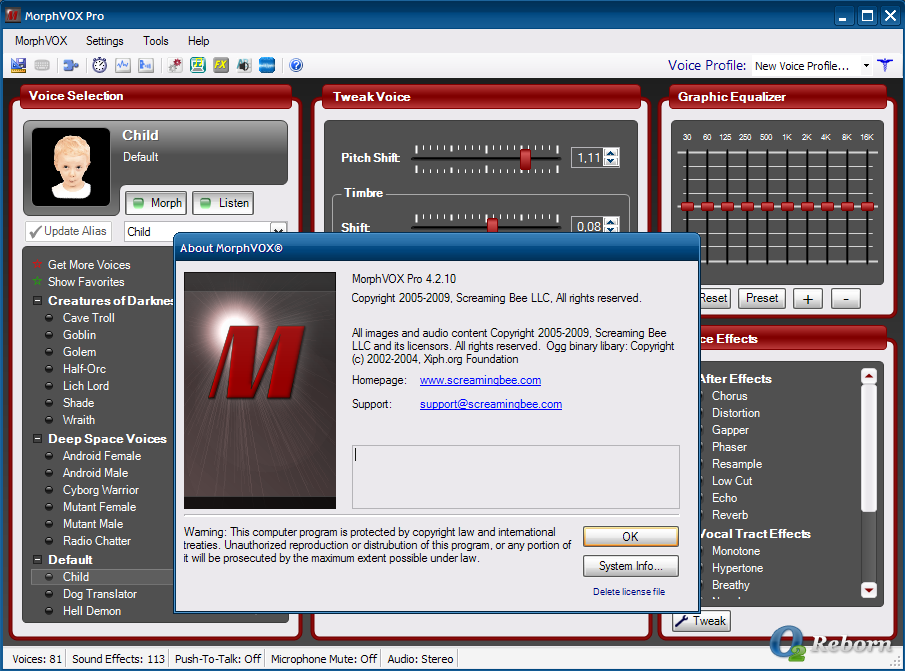
Task: Click the waveform toolbar icon
Action: pos(122,65)
